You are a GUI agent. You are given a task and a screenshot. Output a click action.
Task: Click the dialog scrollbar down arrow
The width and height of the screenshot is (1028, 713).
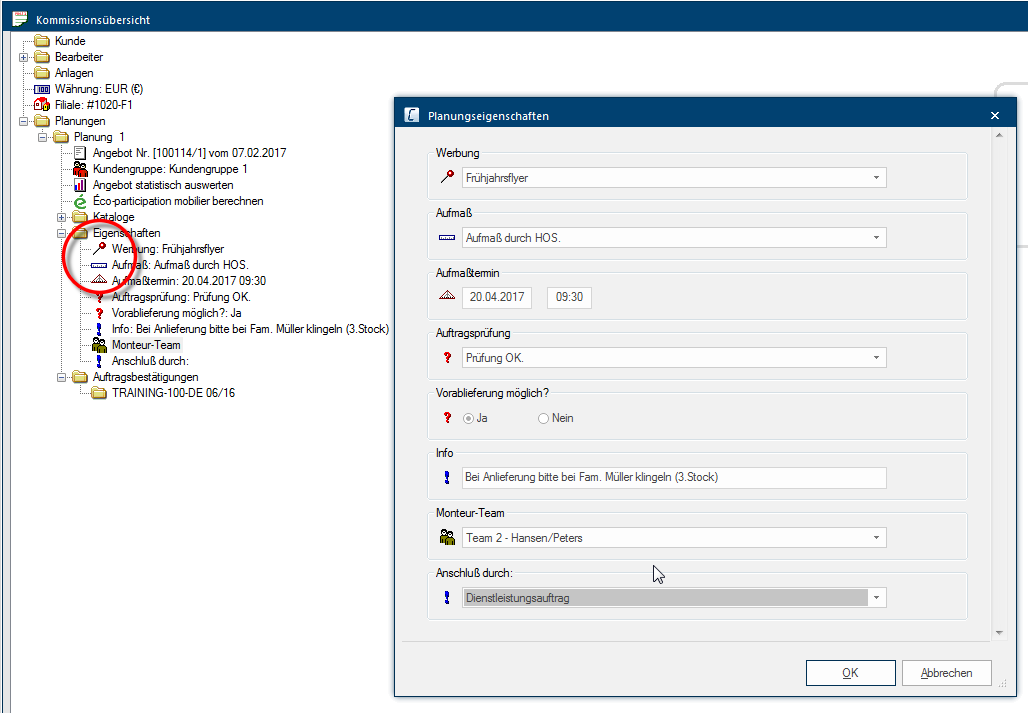(x=999, y=633)
